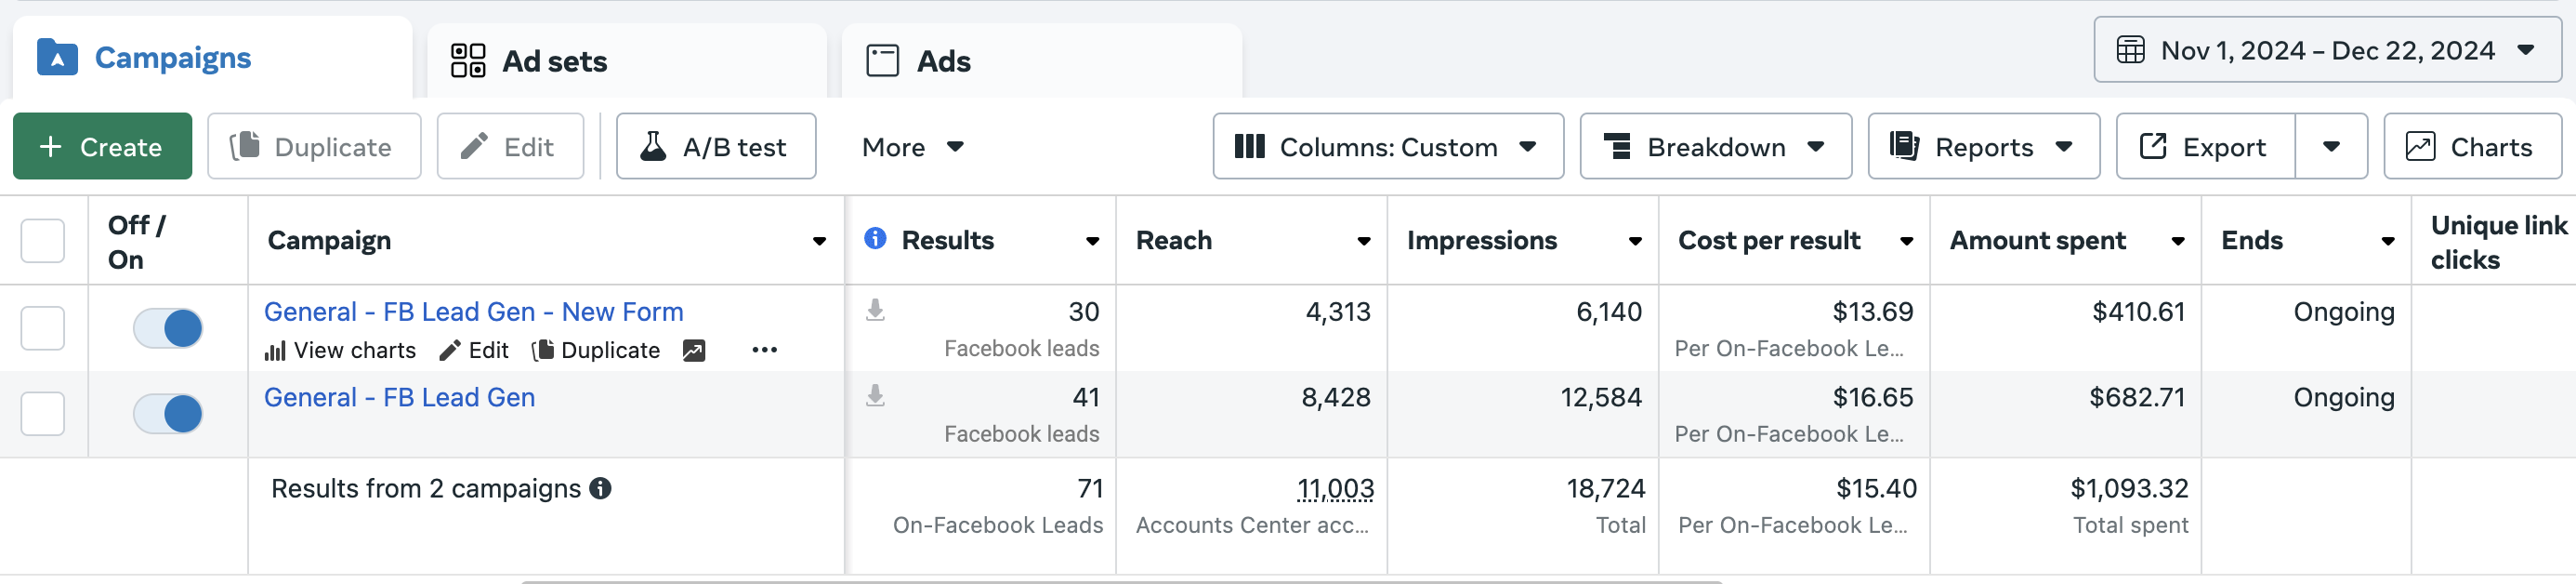Click the inline Duplicate icon in campaign row
This screenshot has width=2576, height=584.
coord(543,351)
